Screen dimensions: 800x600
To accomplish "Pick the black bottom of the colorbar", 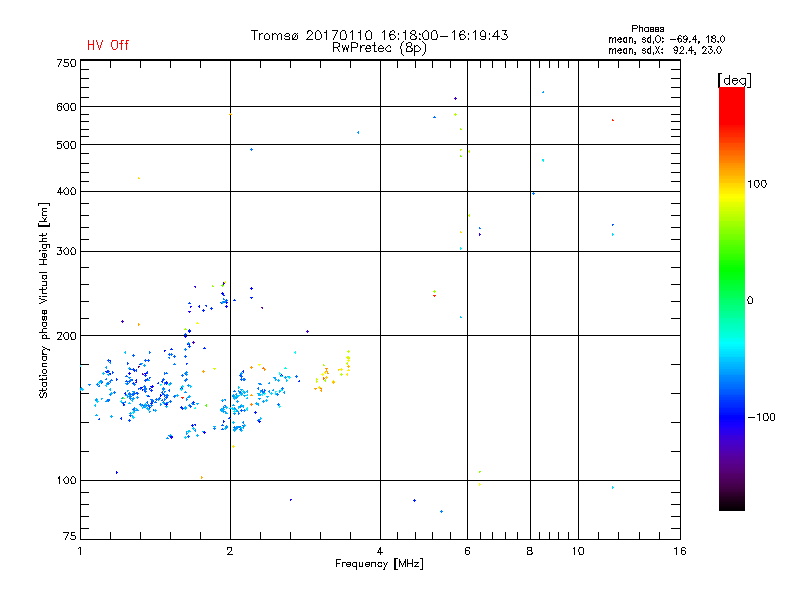I will [x=732, y=503].
